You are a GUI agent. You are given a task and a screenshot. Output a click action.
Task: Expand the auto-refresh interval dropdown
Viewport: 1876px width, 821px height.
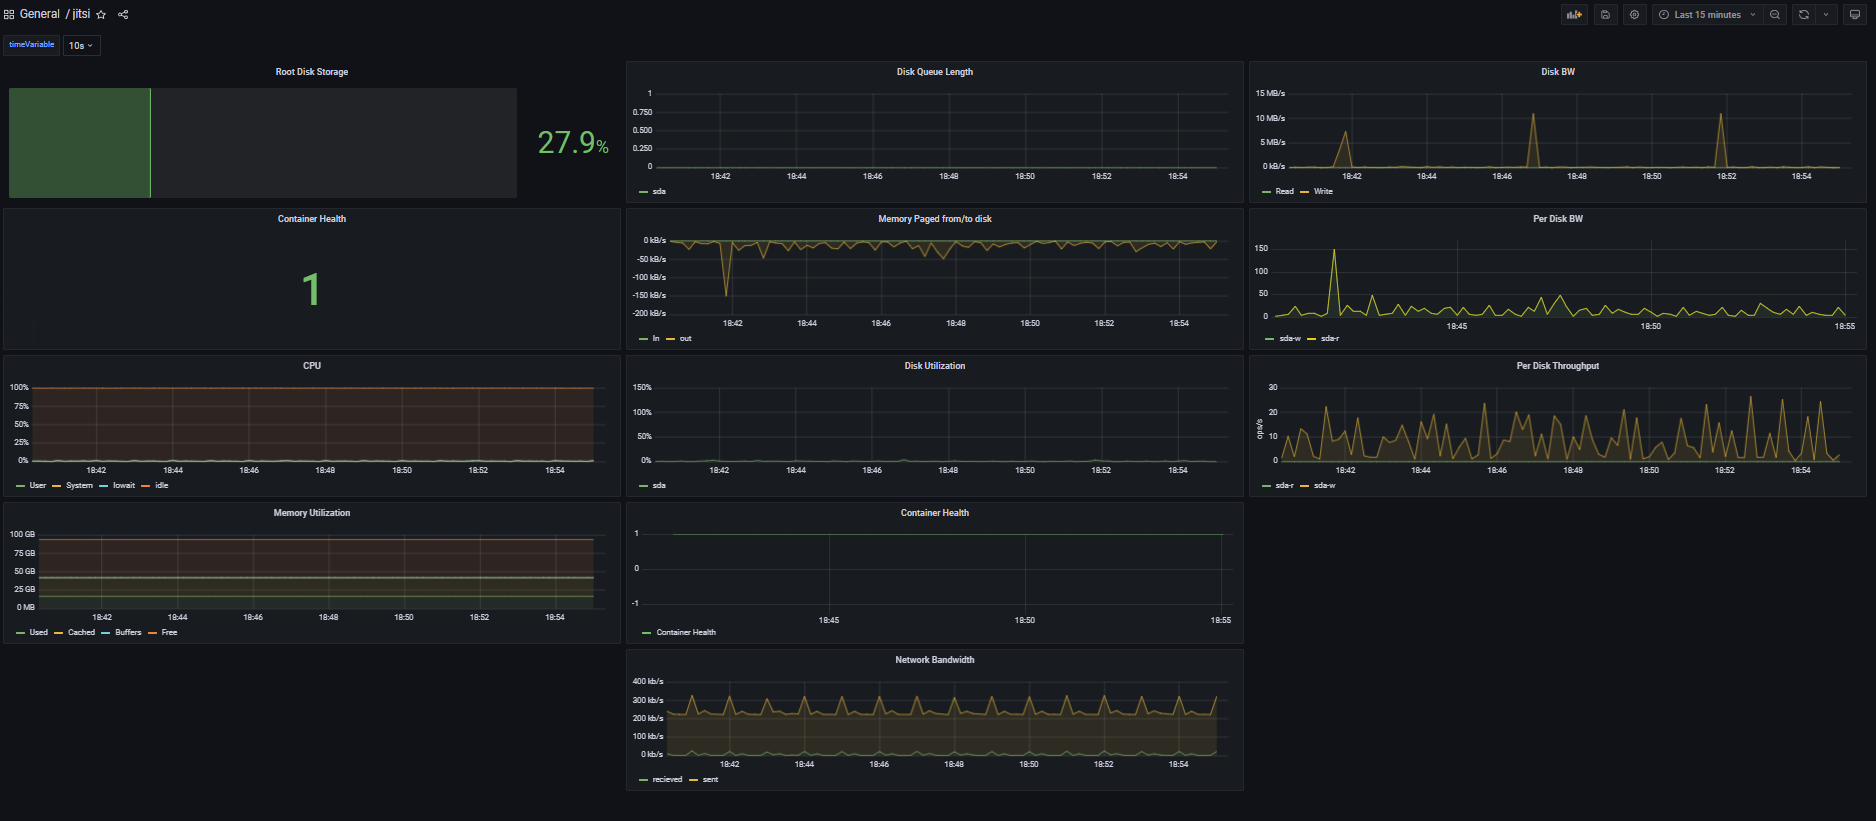(x=1826, y=15)
